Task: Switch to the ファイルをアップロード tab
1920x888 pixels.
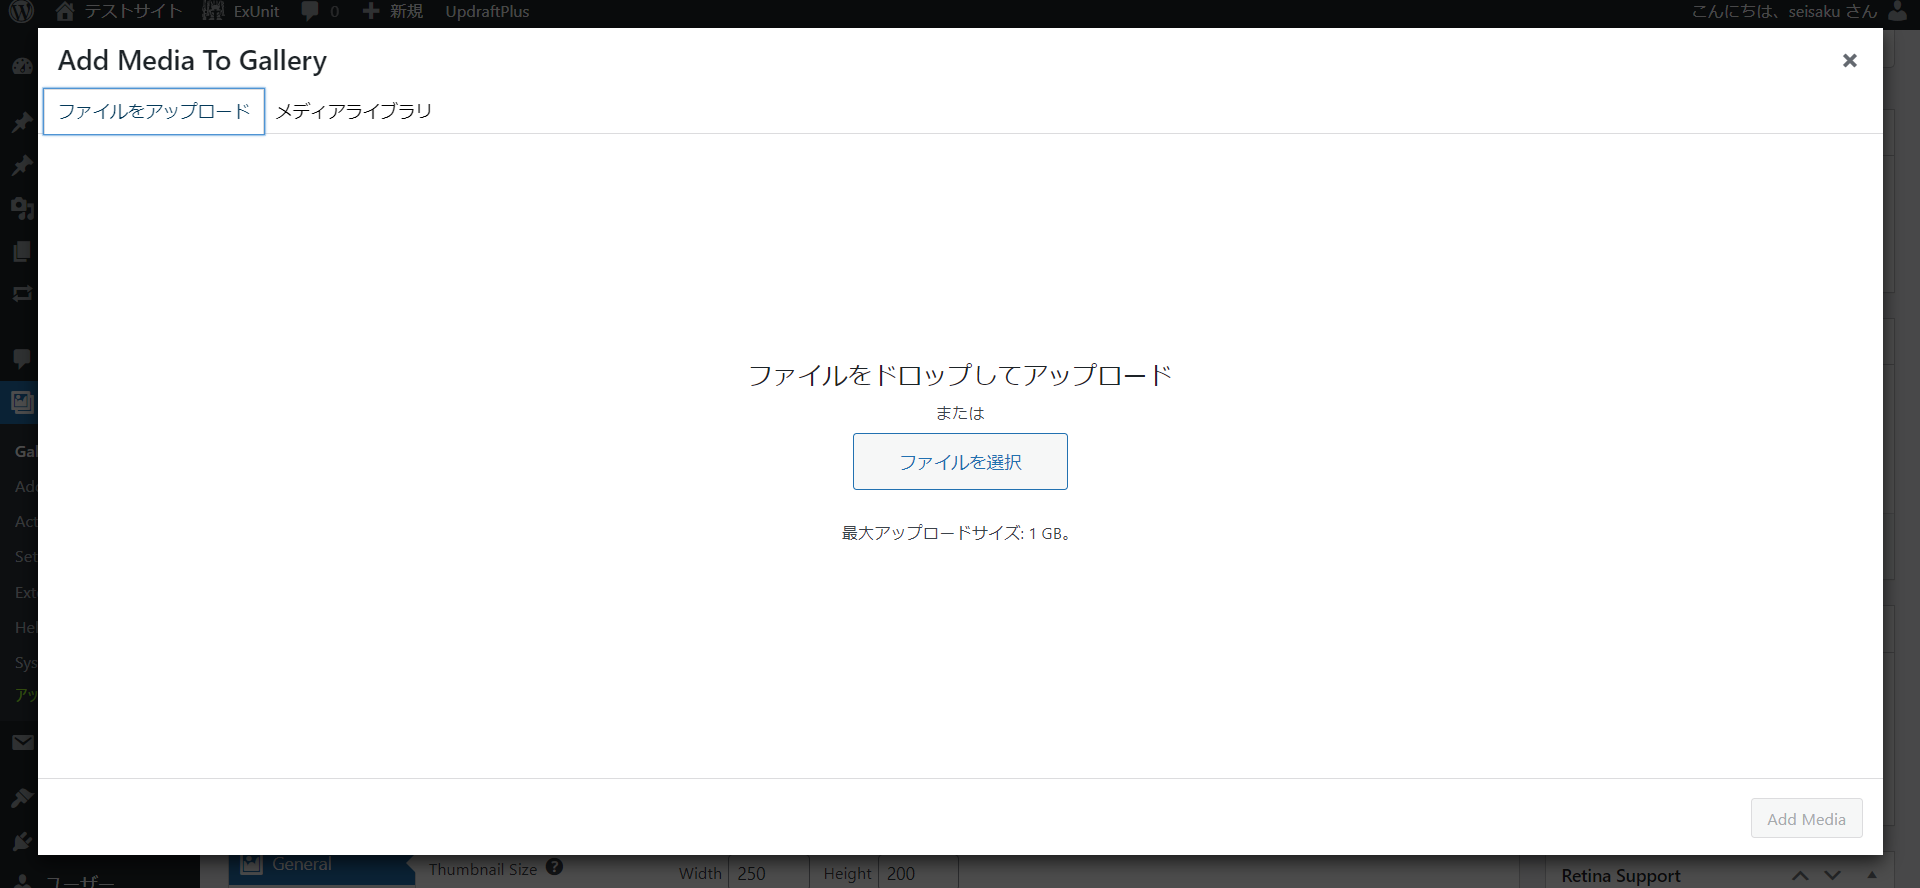Action: 154,111
